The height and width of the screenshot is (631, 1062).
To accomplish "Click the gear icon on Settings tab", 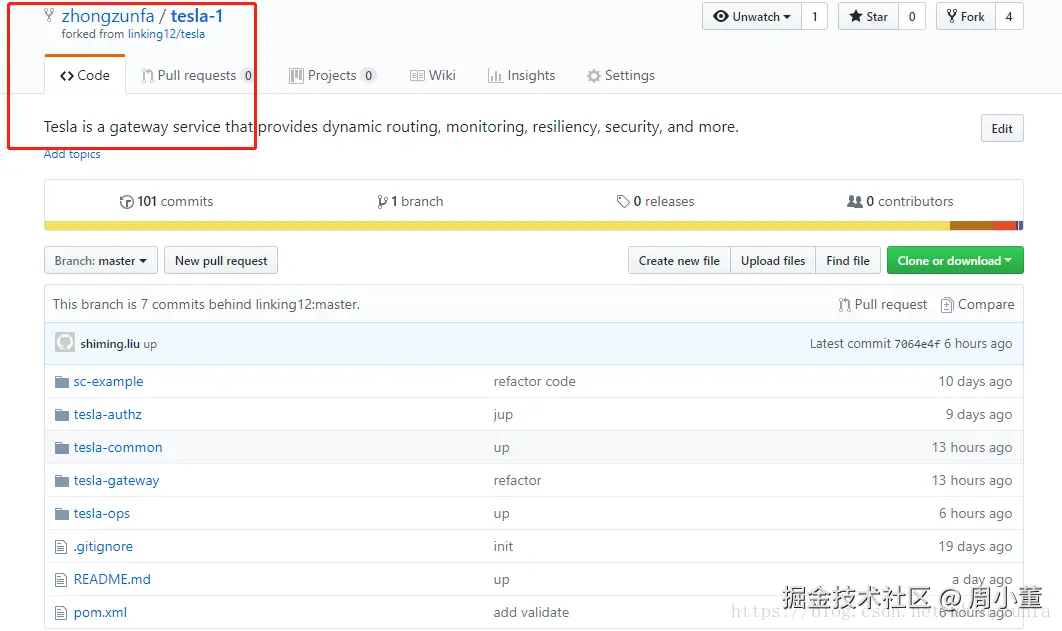I will point(594,76).
